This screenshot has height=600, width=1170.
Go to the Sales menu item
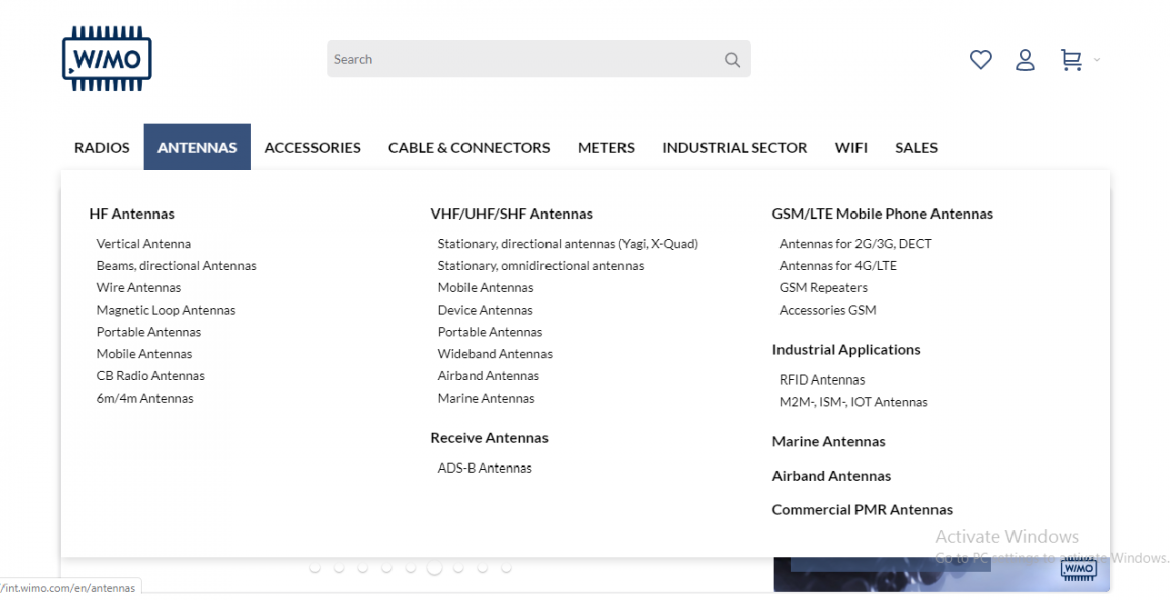coord(916,147)
